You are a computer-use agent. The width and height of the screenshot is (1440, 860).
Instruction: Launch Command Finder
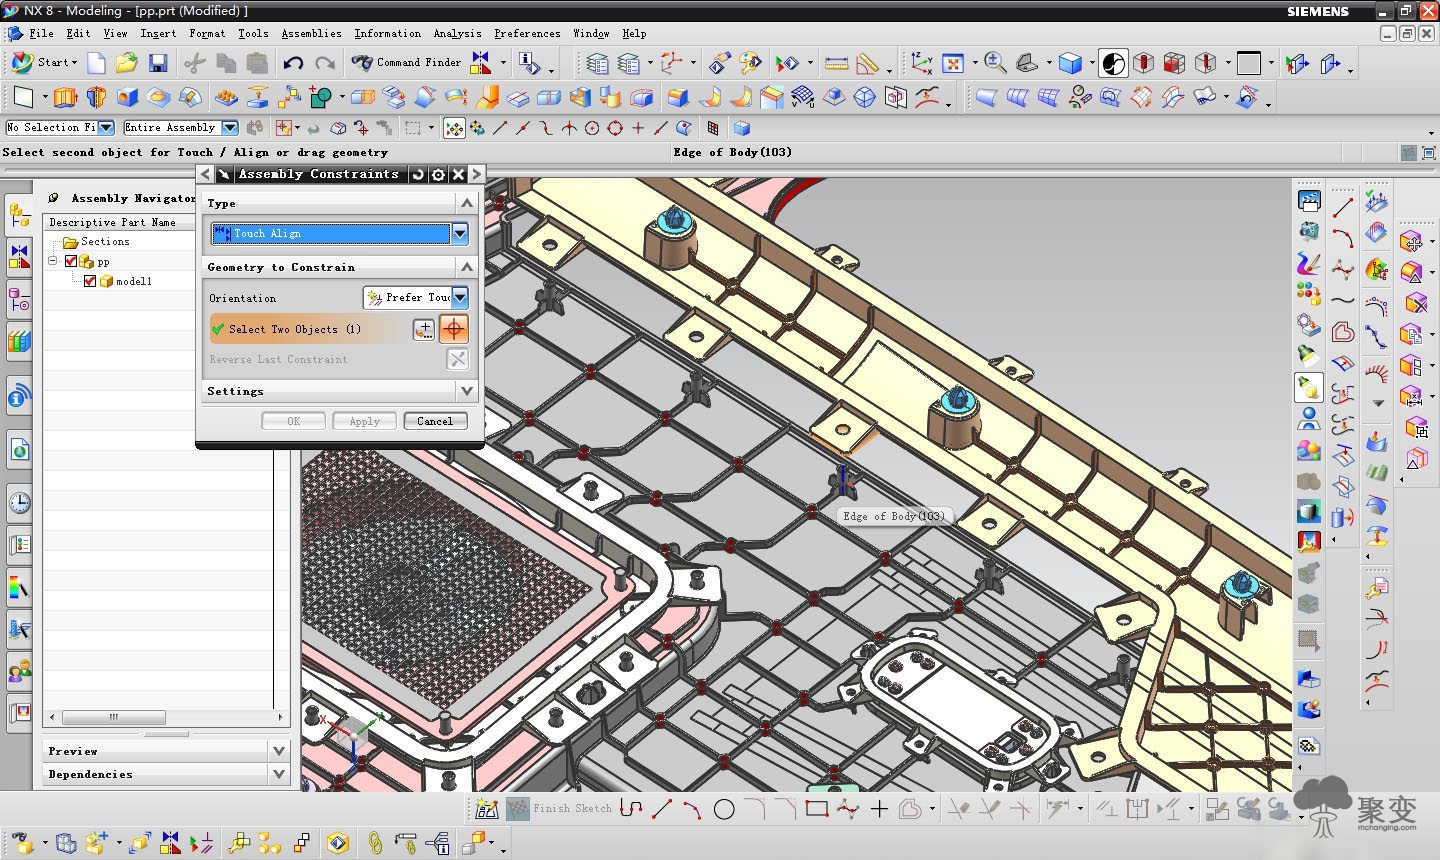(x=406, y=62)
